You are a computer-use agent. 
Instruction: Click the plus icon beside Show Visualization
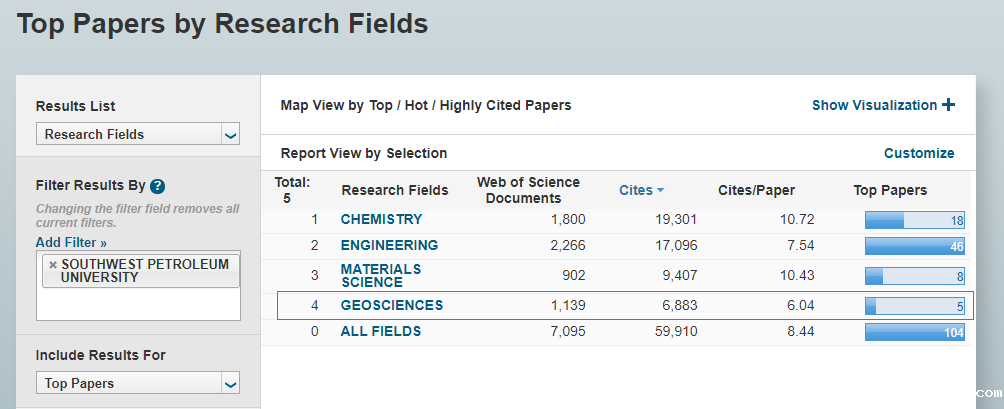tap(948, 105)
